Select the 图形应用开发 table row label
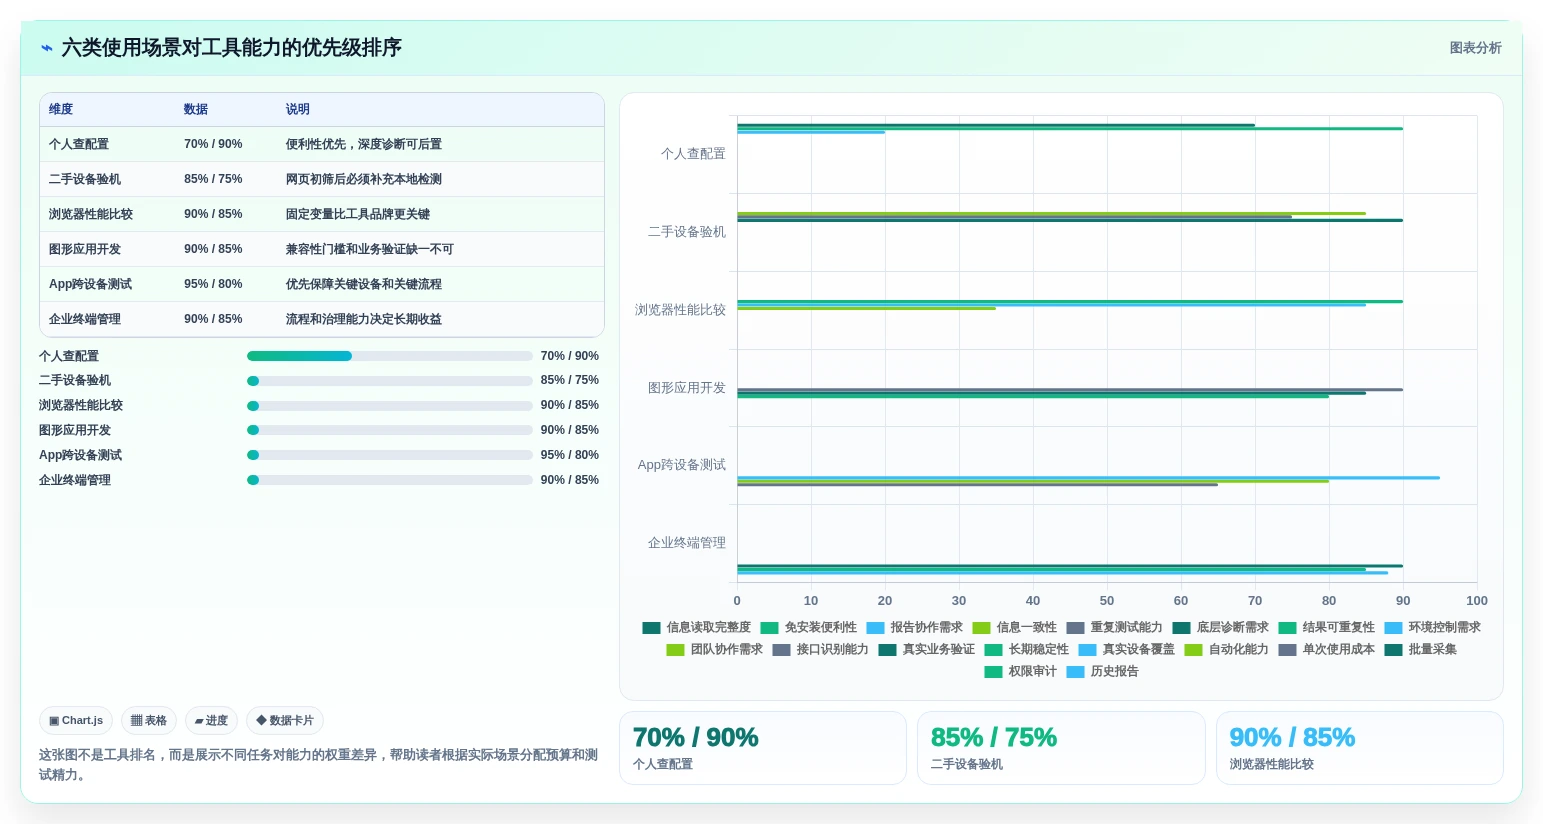Viewport: 1543px width, 824px height. [x=85, y=249]
